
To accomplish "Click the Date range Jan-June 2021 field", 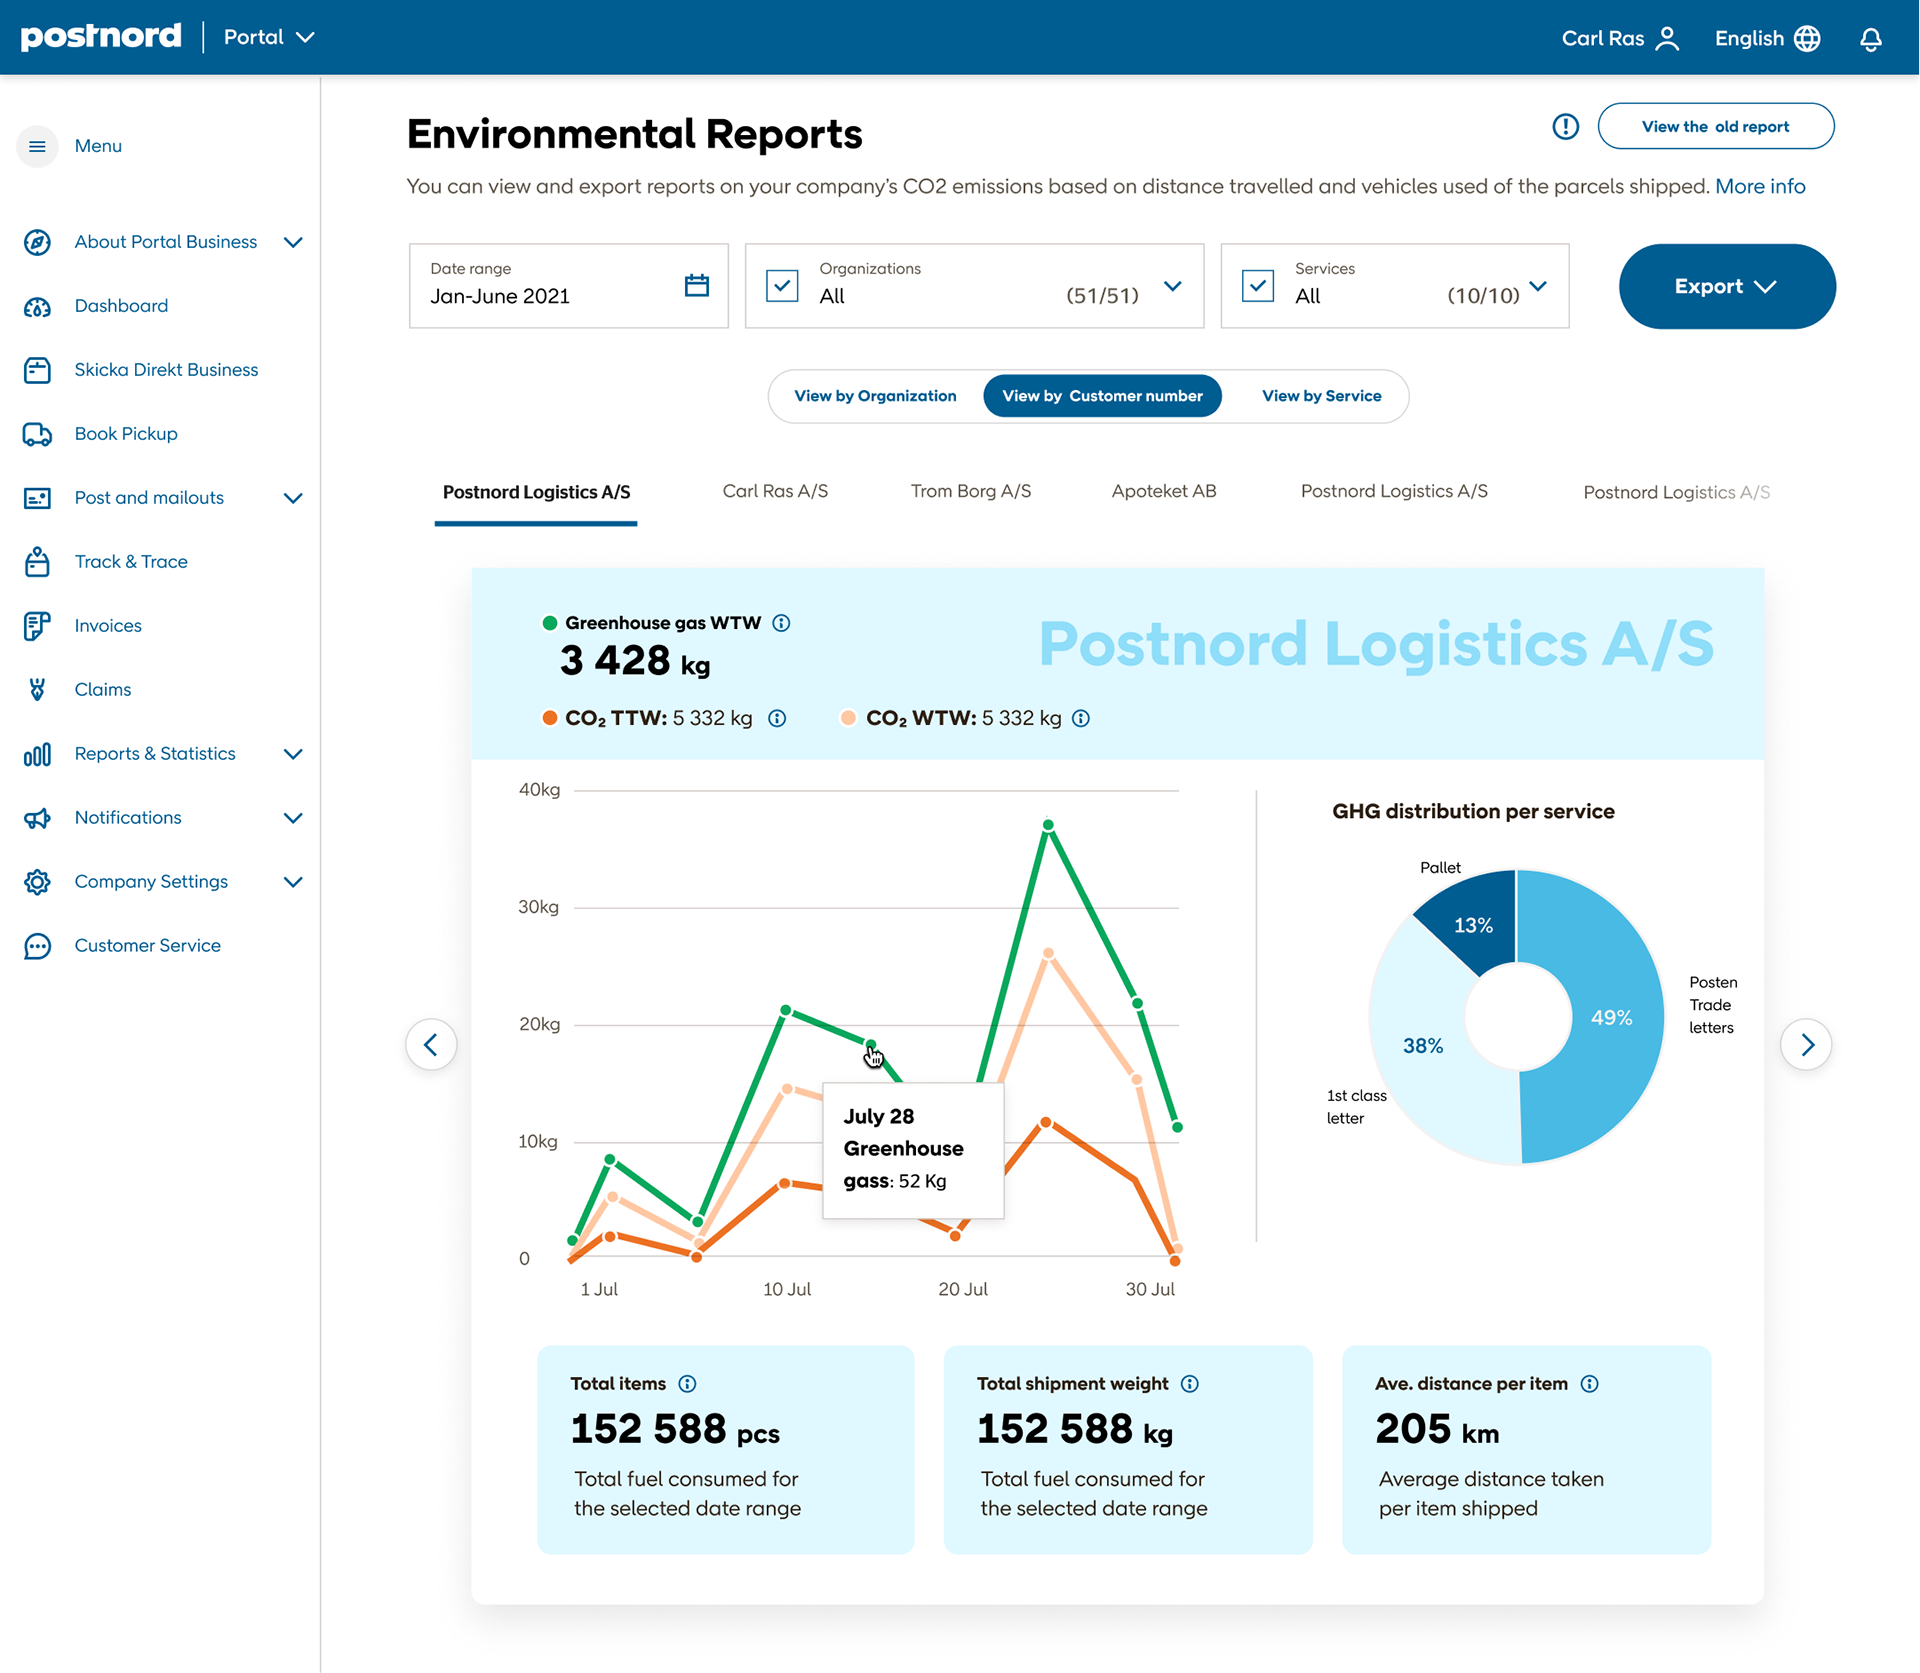I will tap(568, 286).
